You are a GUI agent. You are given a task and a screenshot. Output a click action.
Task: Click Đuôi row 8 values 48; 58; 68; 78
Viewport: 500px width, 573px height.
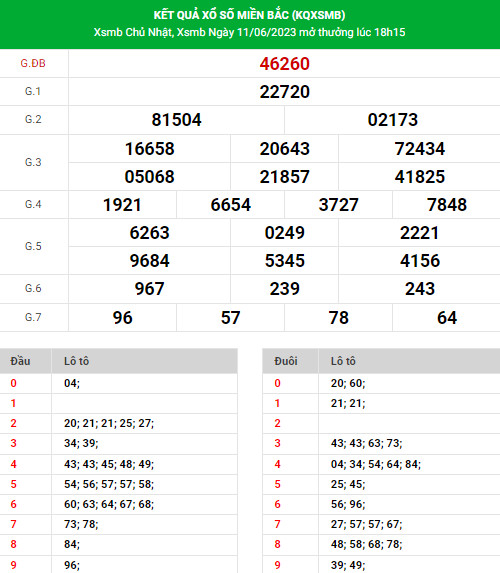pos(367,544)
